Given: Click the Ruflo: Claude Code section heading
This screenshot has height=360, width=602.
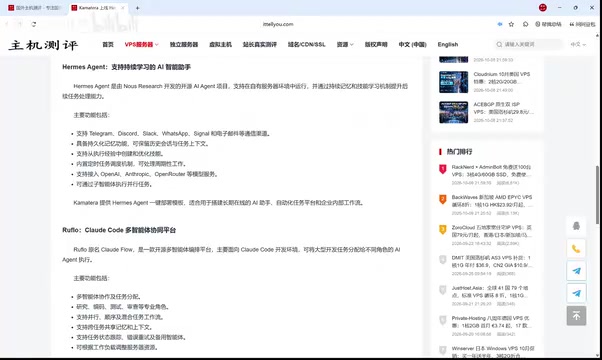Looking at the screenshot, I should (119, 230).
